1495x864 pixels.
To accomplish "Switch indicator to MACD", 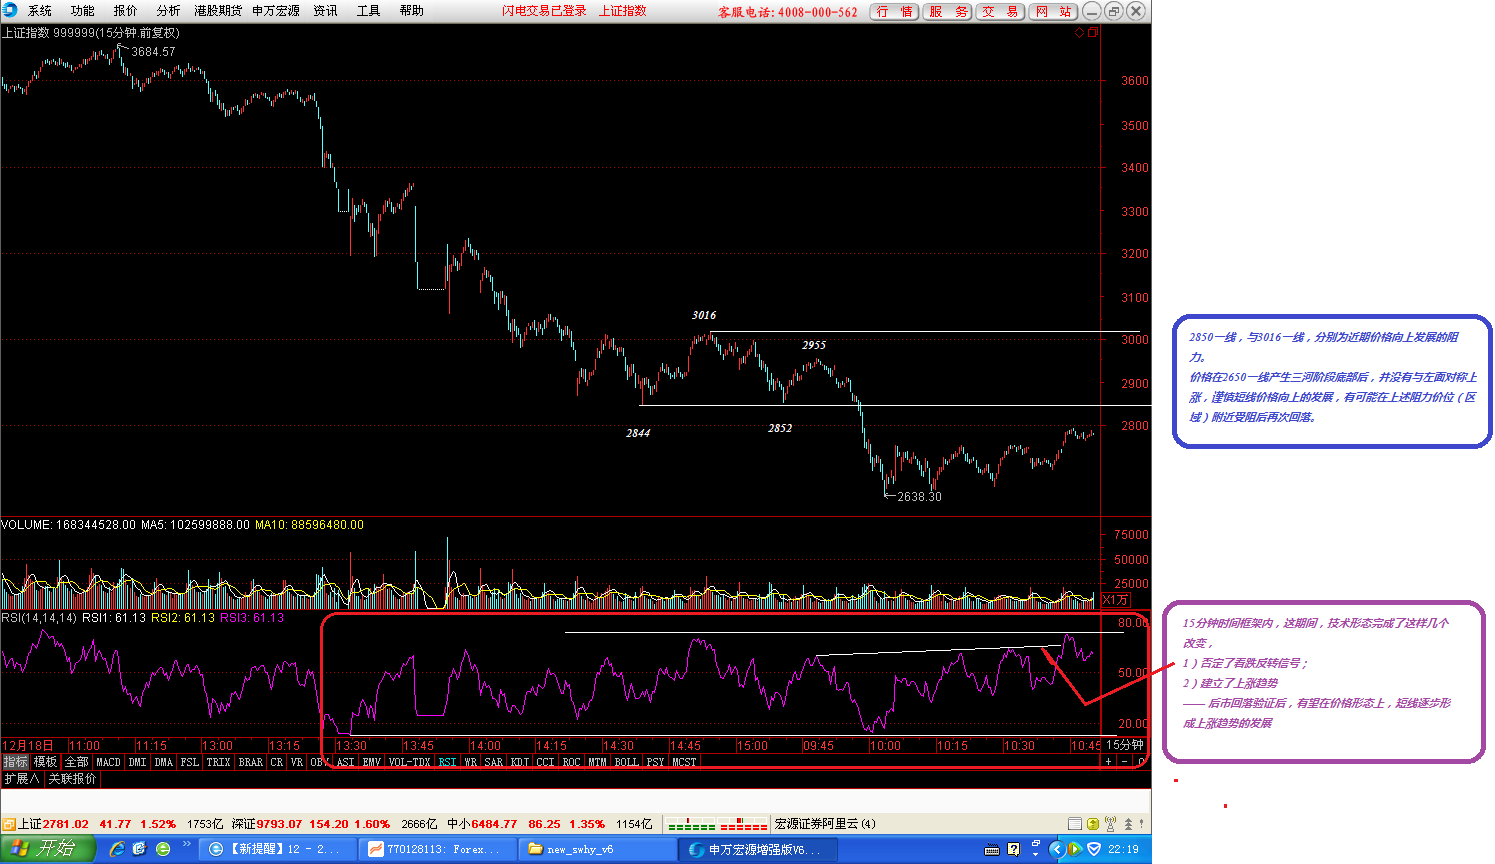I will pos(108,762).
